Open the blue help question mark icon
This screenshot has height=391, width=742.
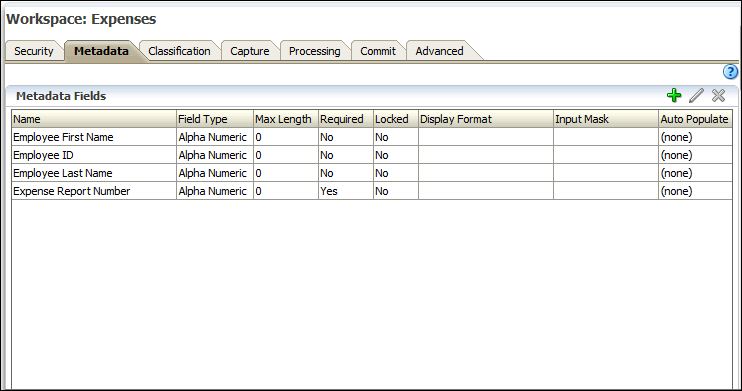(x=730, y=72)
